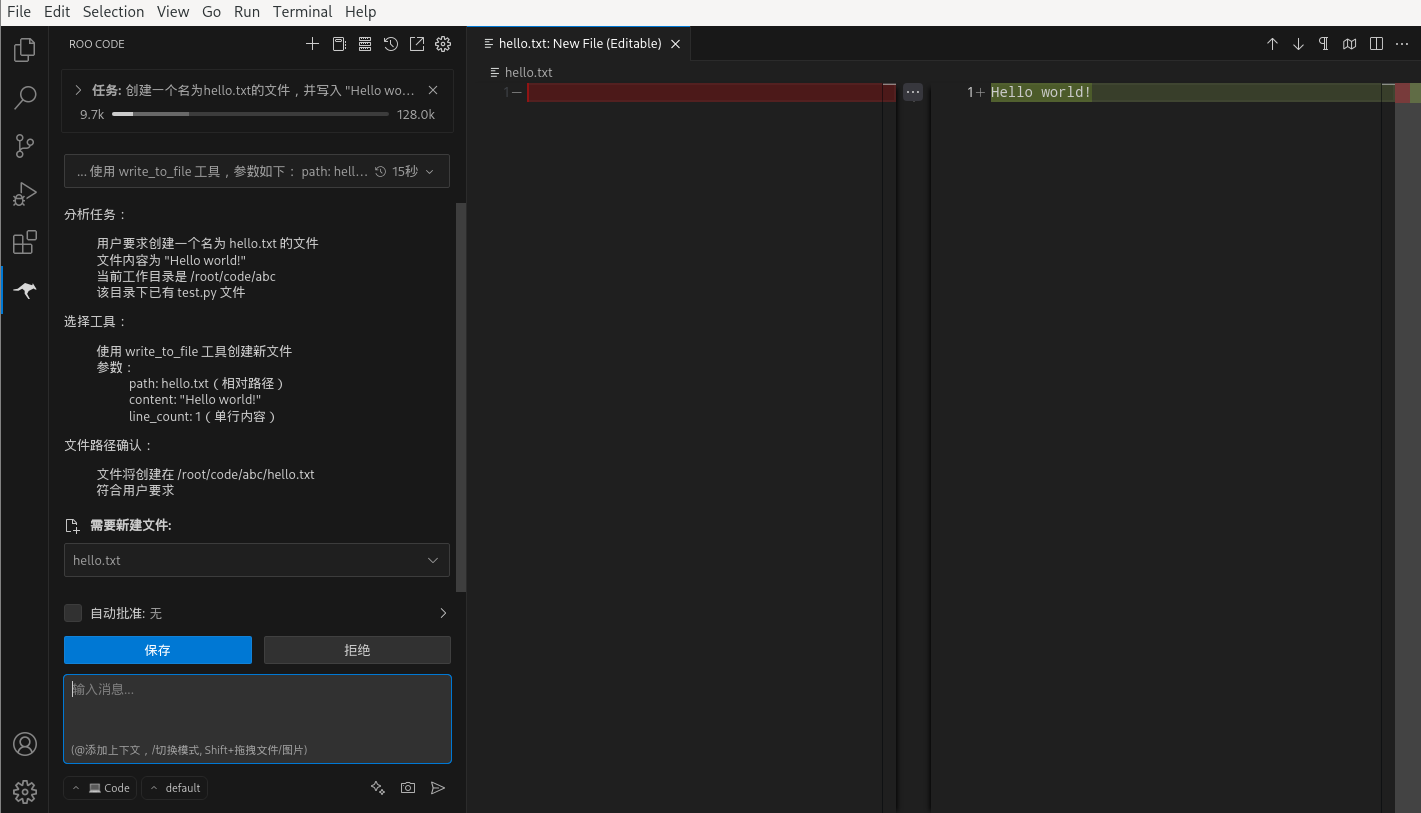Open the Code mode selector
1421x813 pixels.
[102, 788]
